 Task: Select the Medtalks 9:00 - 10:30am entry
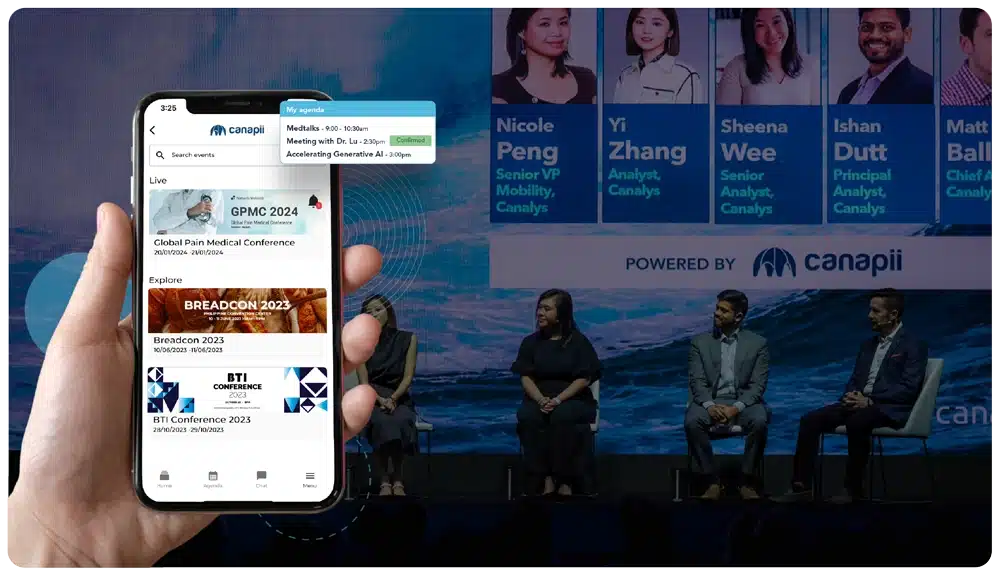(327, 128)
